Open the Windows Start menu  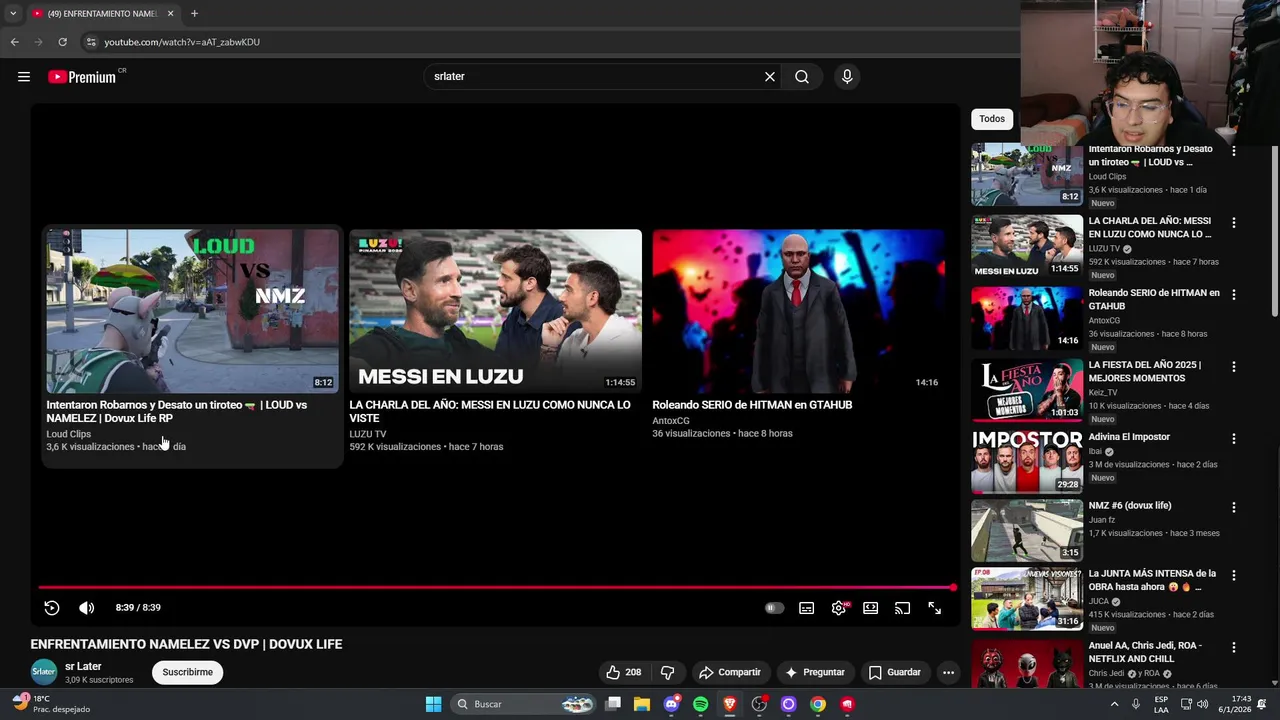[433, 704]
